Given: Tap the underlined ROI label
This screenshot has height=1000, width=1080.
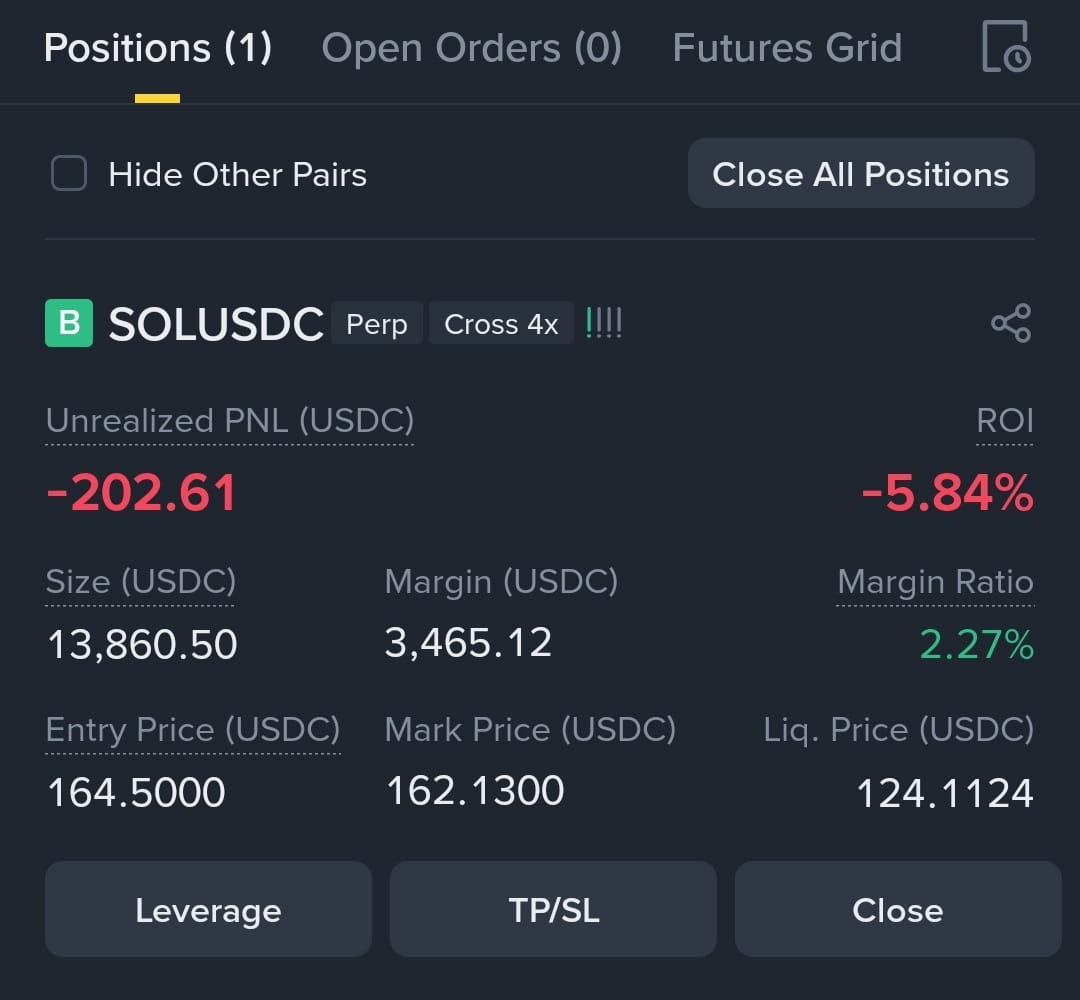Looking at the screenshot, I should [x=1005, y=421].
